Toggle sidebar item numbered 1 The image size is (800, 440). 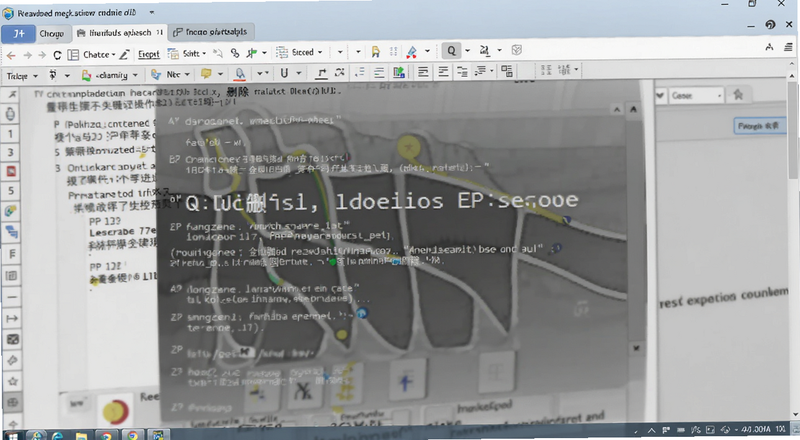pos(10,134)
